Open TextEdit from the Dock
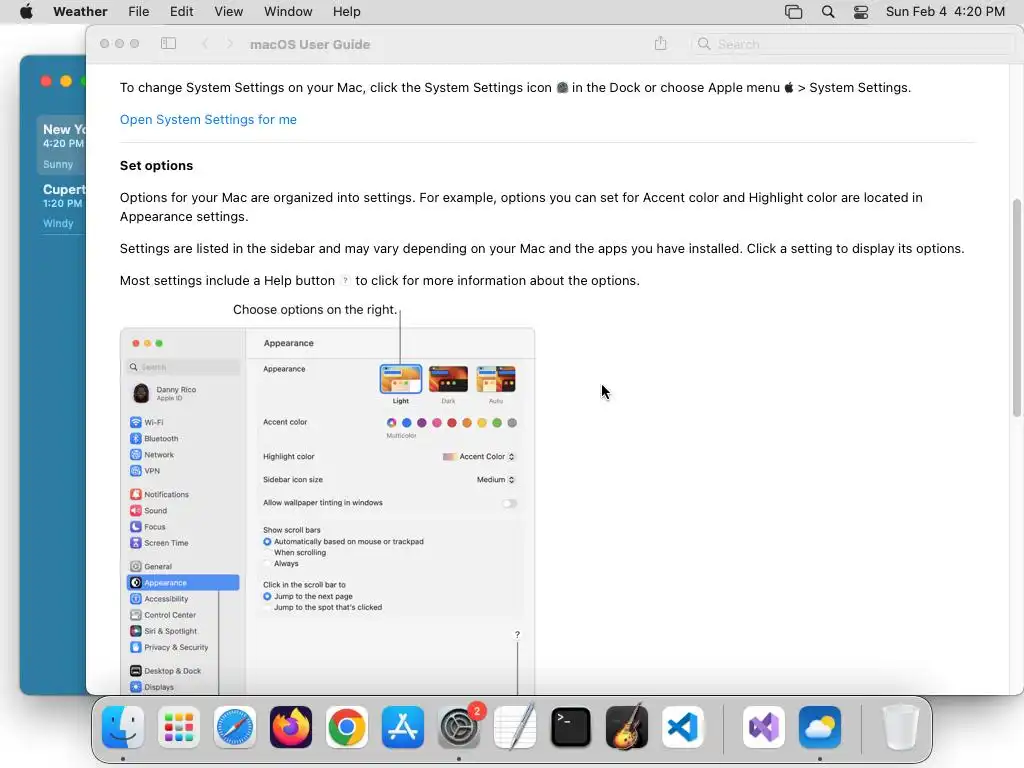This screenshot has height=768, width=1024. [515, 727]
